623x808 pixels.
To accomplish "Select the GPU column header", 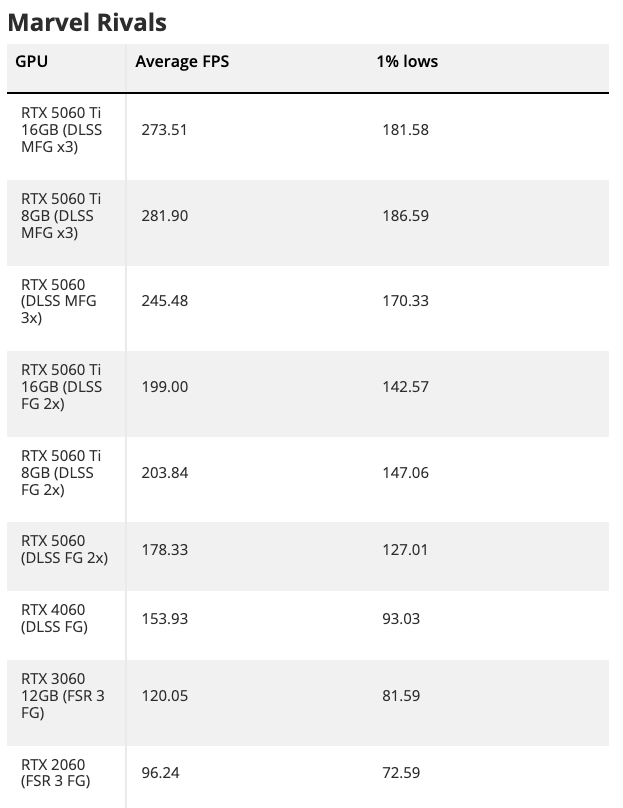I will click(x=32, y=61).
